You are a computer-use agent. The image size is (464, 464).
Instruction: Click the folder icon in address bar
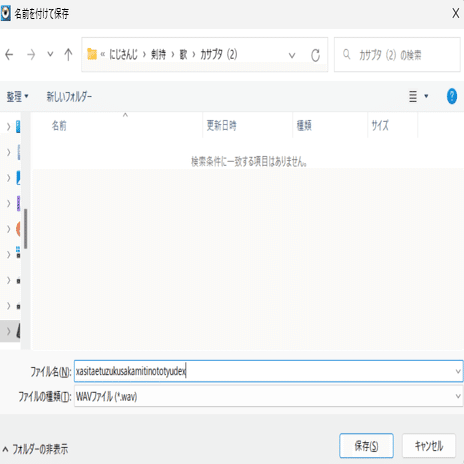tap(92, 54)
